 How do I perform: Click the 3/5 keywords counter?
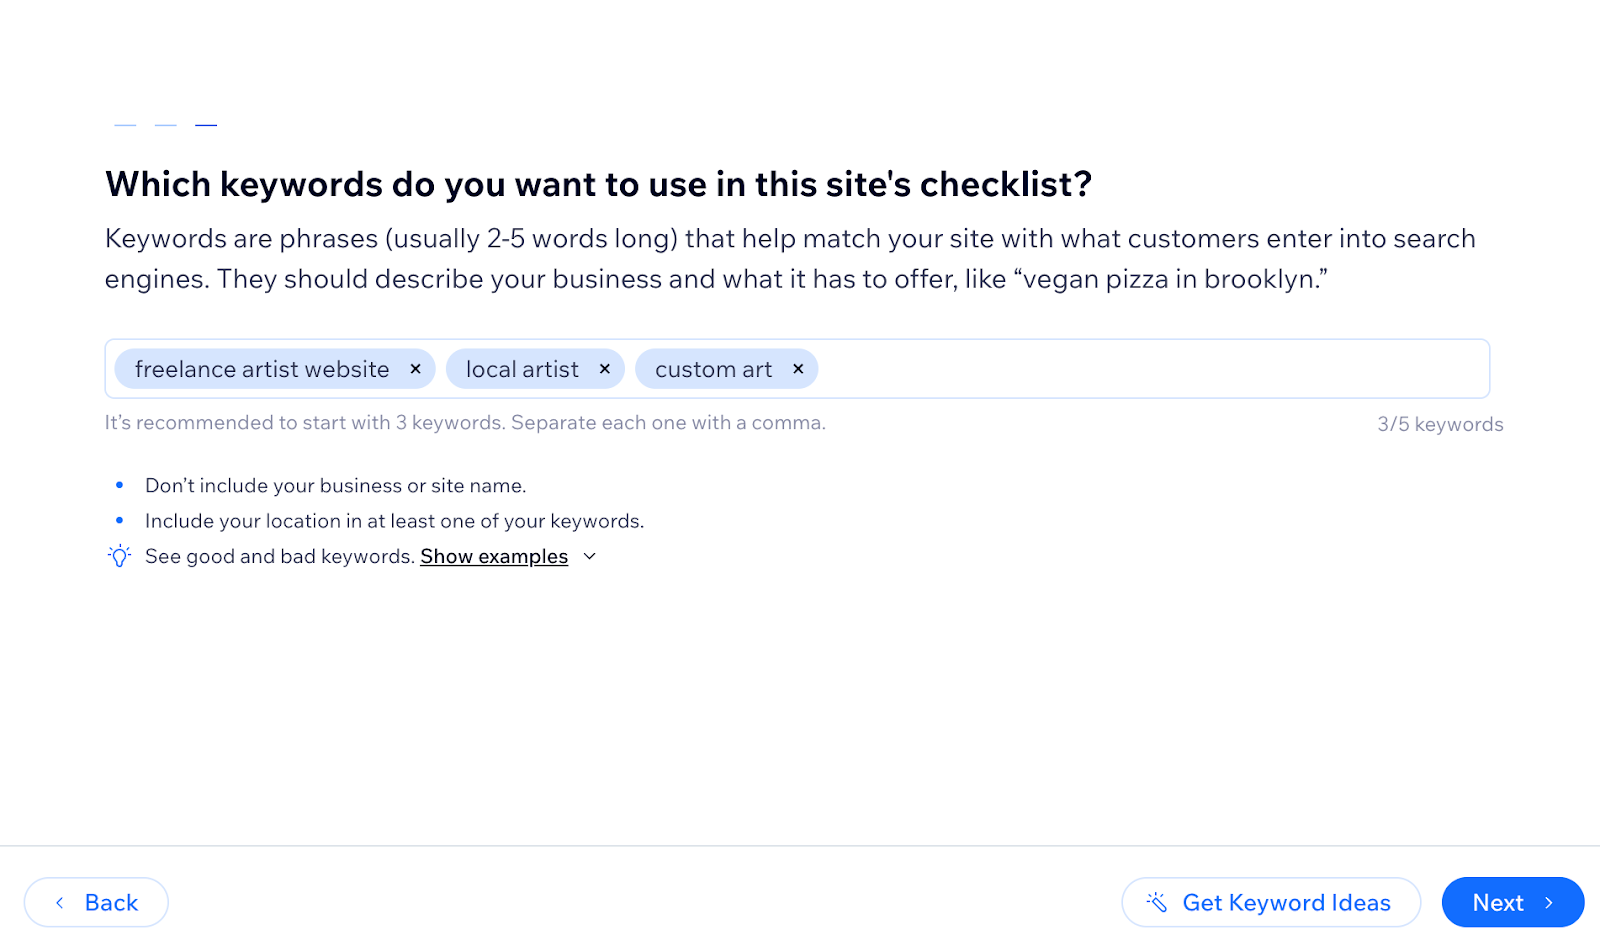point(1440,424)
